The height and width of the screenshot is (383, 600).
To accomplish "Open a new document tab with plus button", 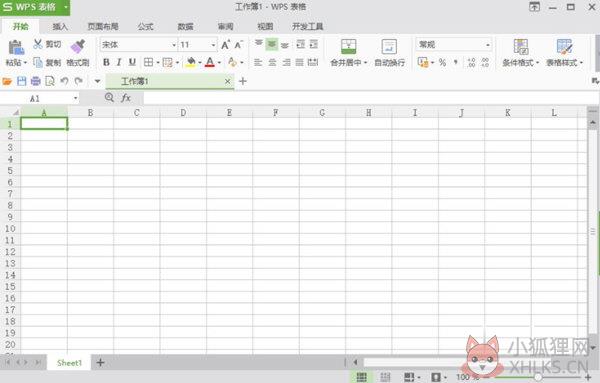I will pos(243,81).
